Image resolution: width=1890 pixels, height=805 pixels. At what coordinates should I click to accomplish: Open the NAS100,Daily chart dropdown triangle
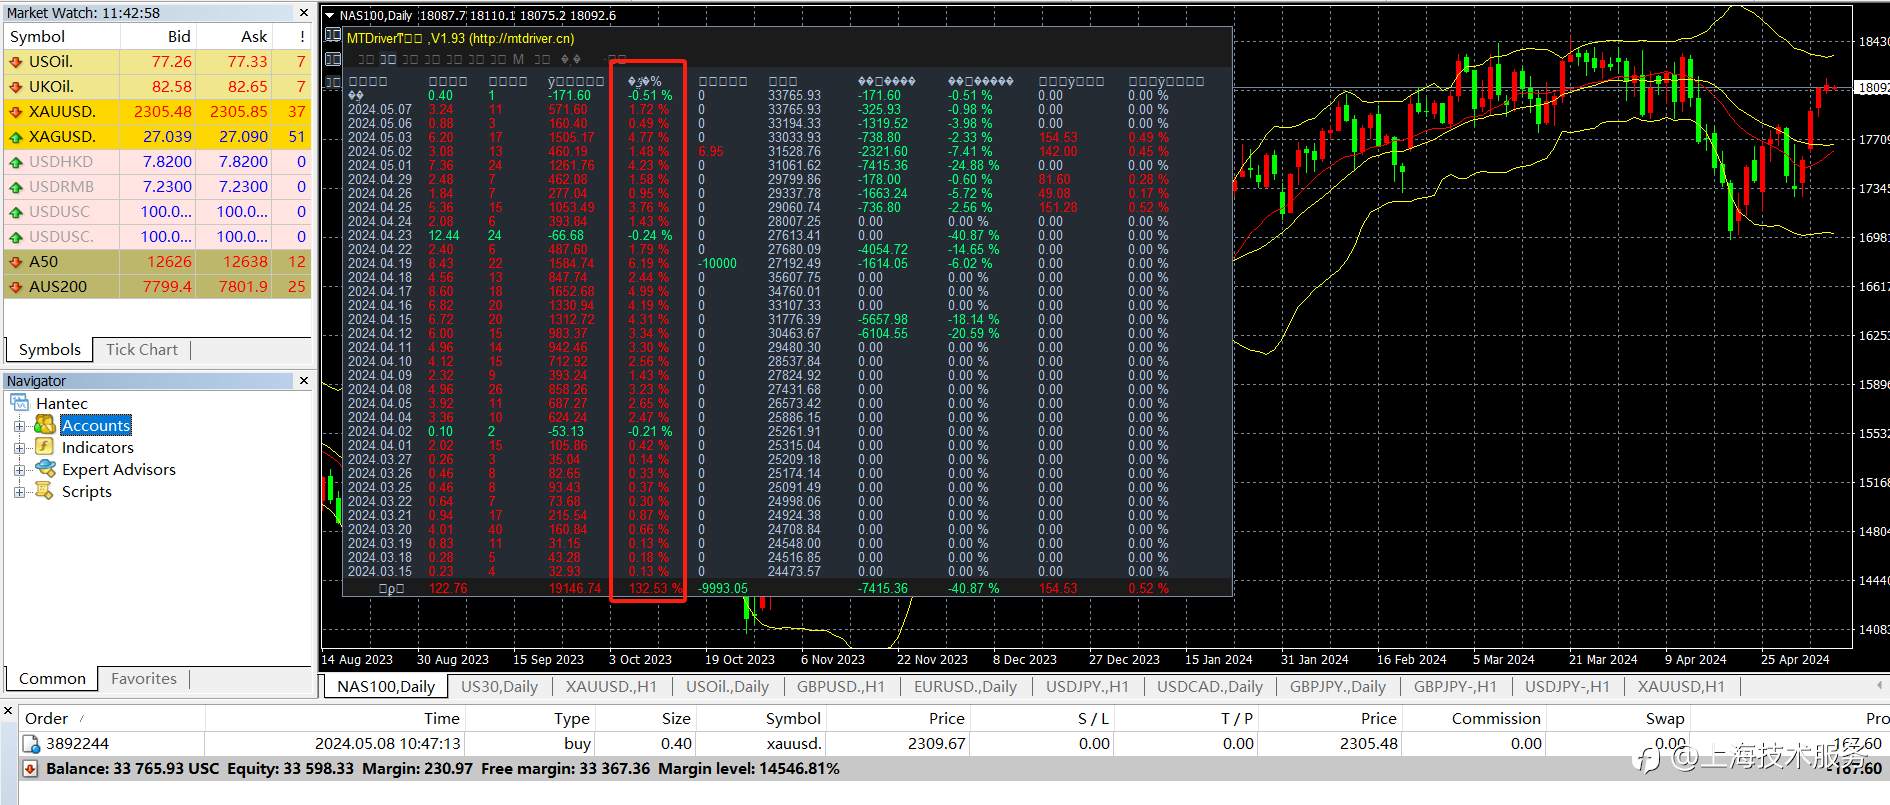(330, 16)
